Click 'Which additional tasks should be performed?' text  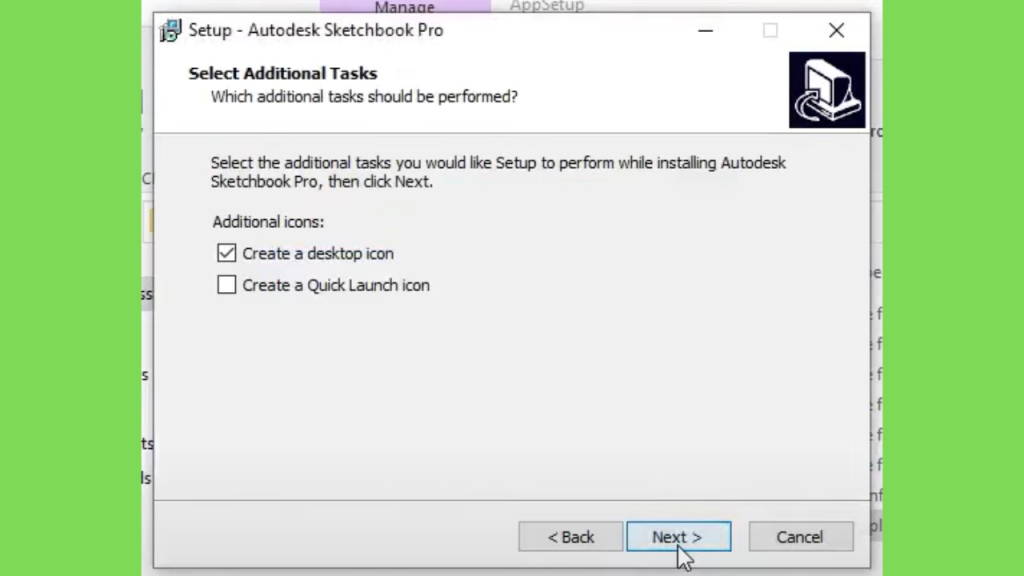click(x=364, y=97)
